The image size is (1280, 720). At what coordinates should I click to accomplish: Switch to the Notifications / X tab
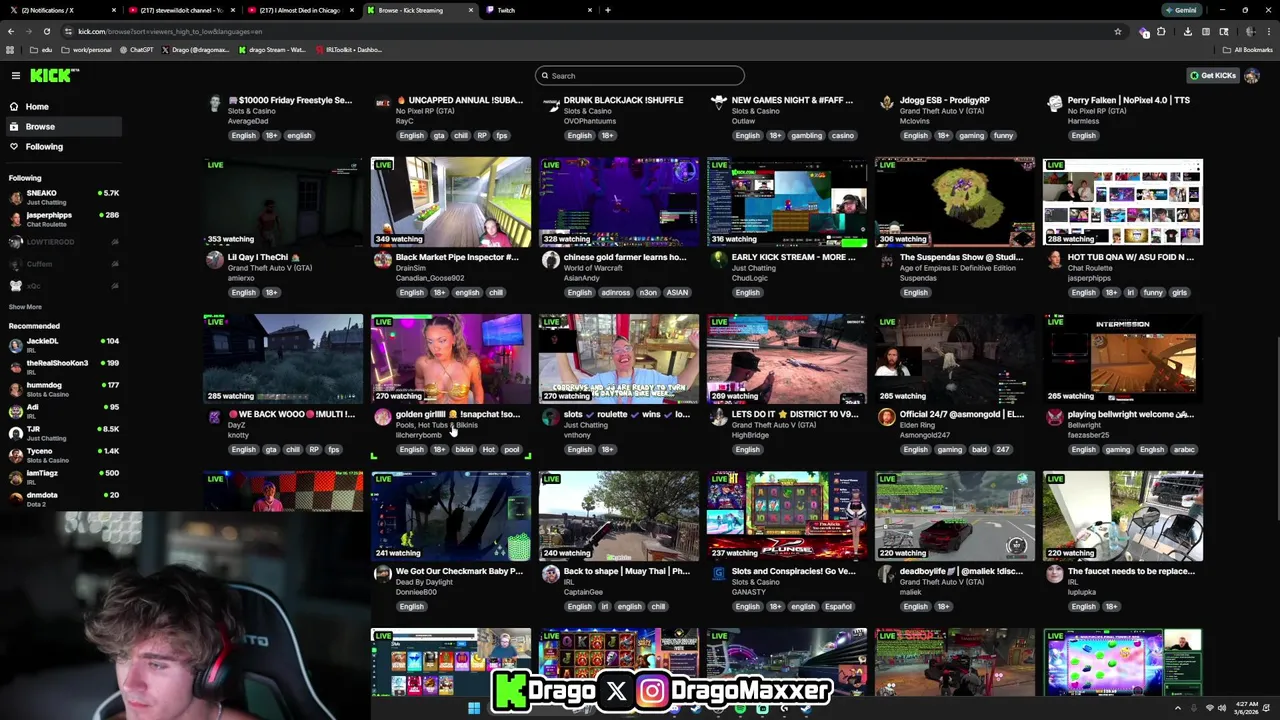62,10
